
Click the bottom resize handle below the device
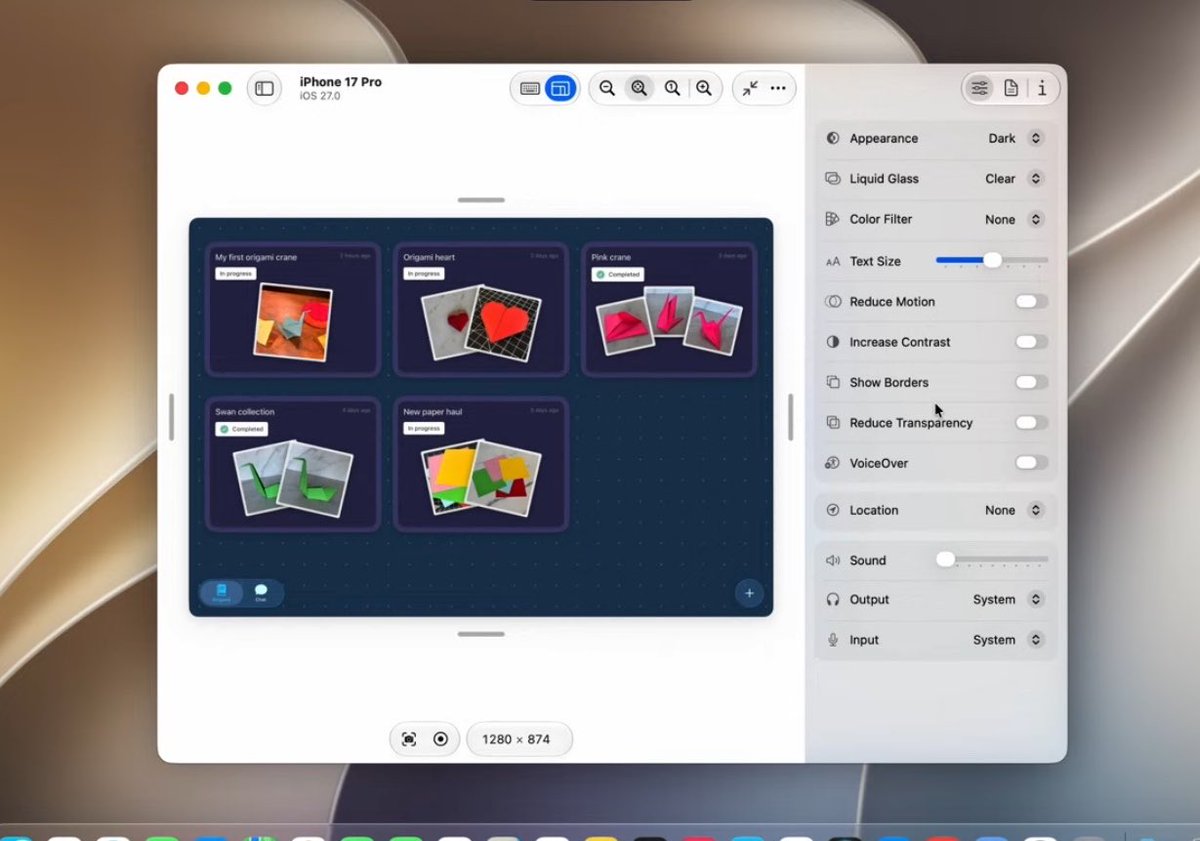(481, 634)
